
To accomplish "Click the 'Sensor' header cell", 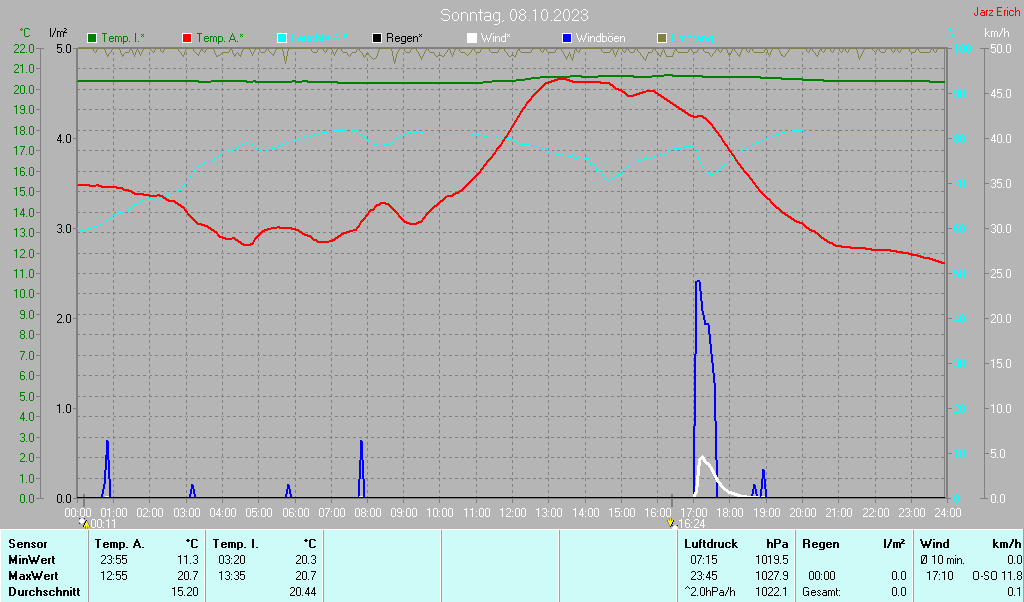I will point(28,544).
